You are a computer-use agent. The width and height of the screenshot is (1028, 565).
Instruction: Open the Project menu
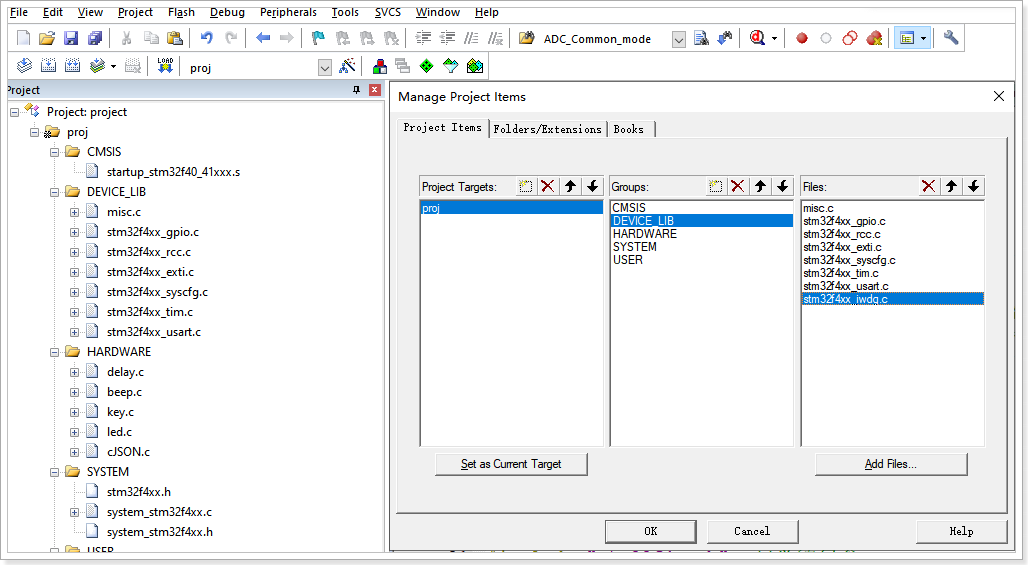135,12
